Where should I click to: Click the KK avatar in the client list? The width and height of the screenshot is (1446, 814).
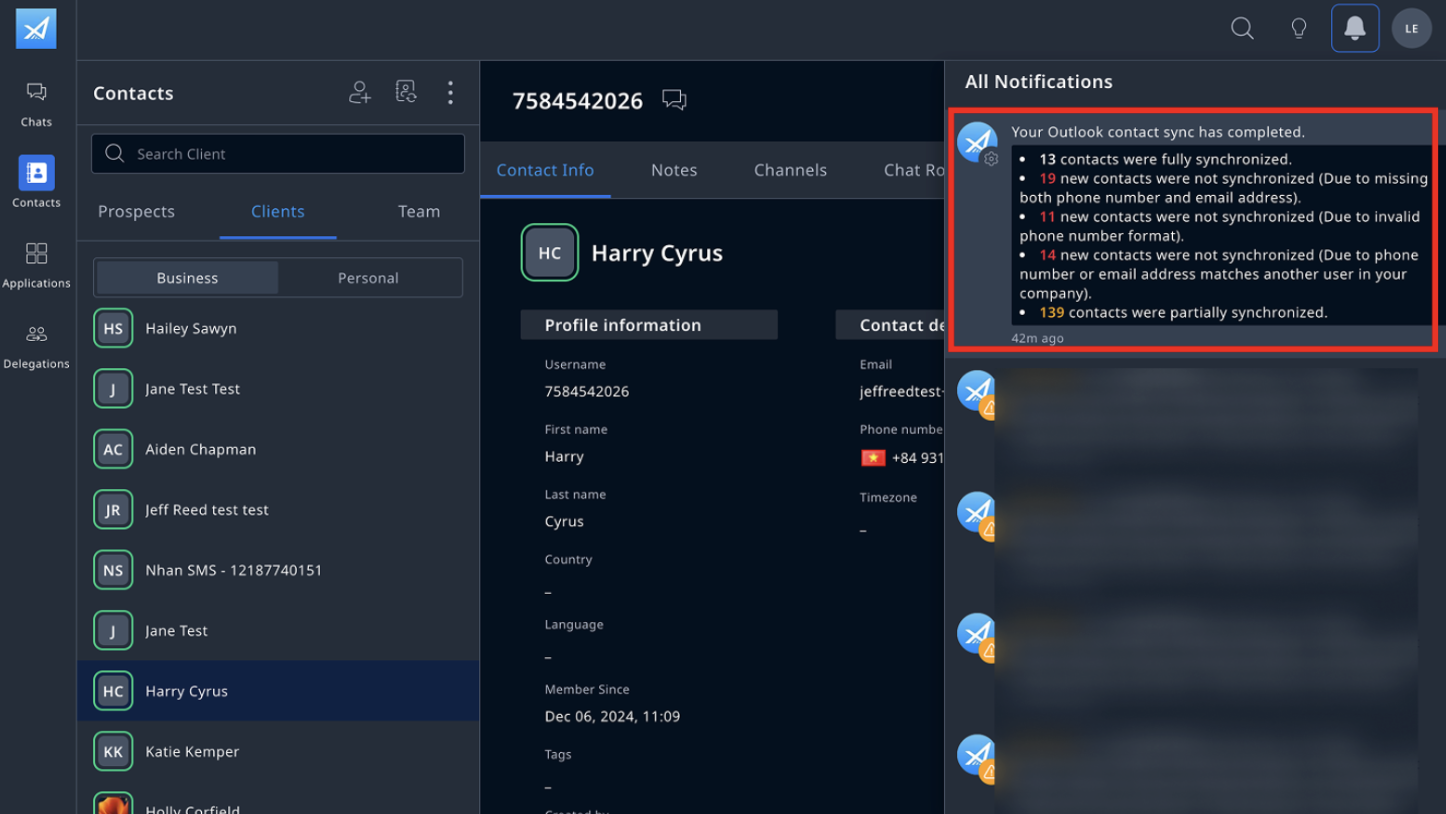(x=113, y=751)
